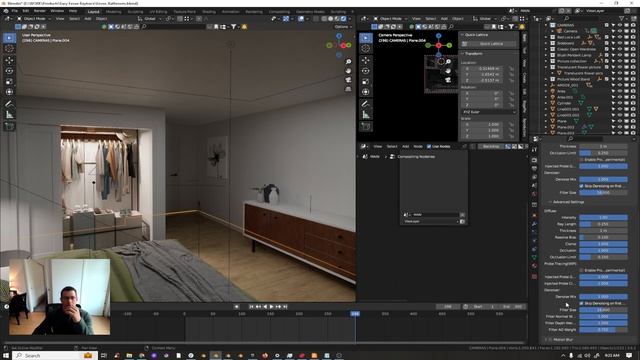Switch to the Compositing workspace tab

(x=279, y=12)
